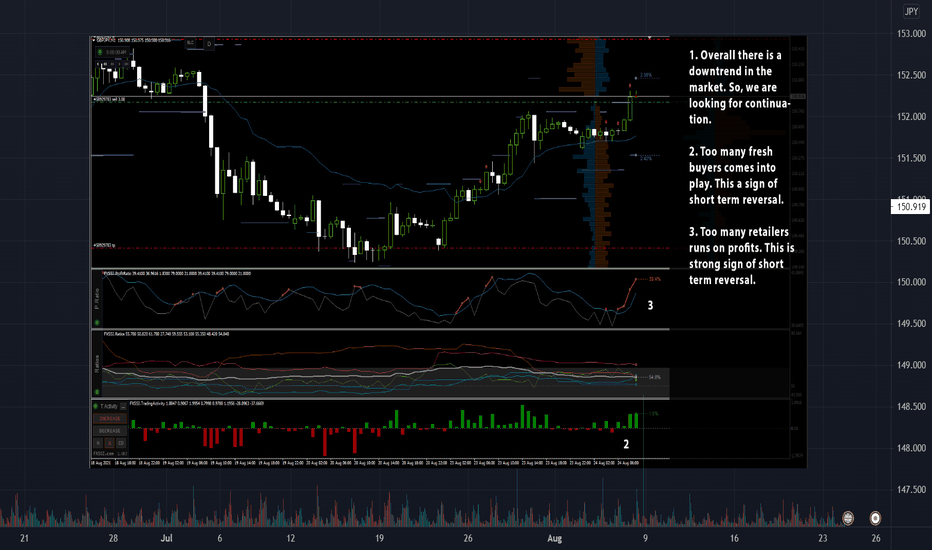Click the 149.500 price axis label

pyautogui.click(x=911, y=323)
